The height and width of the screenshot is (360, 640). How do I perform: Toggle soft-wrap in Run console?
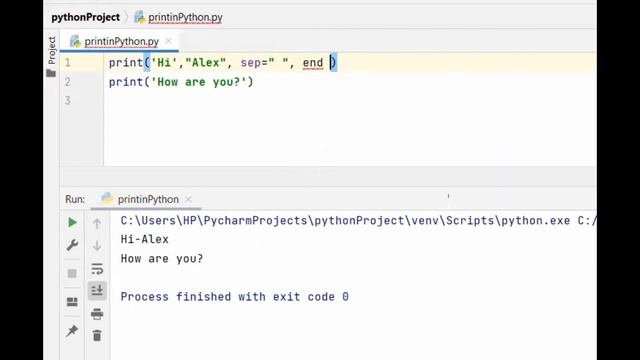point(97,269)
